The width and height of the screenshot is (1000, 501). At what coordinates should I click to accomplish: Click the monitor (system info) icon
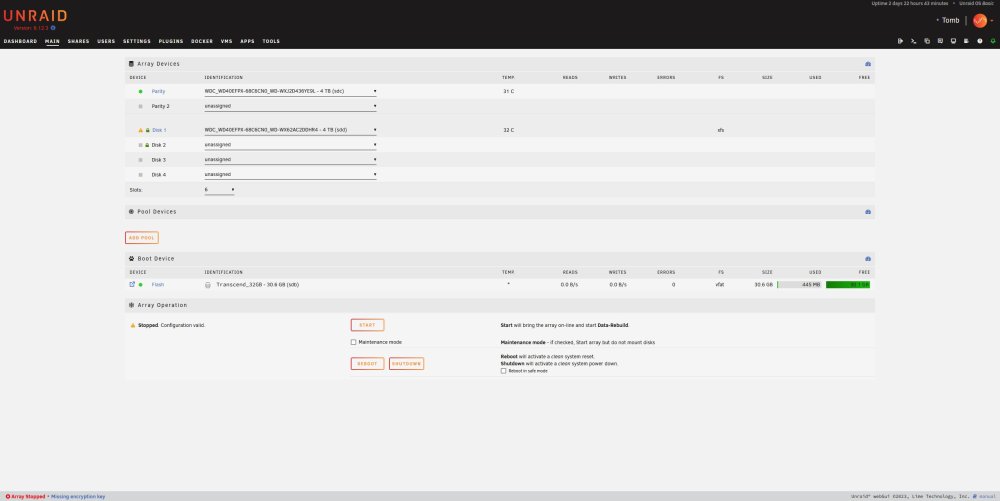pos(953,41)
